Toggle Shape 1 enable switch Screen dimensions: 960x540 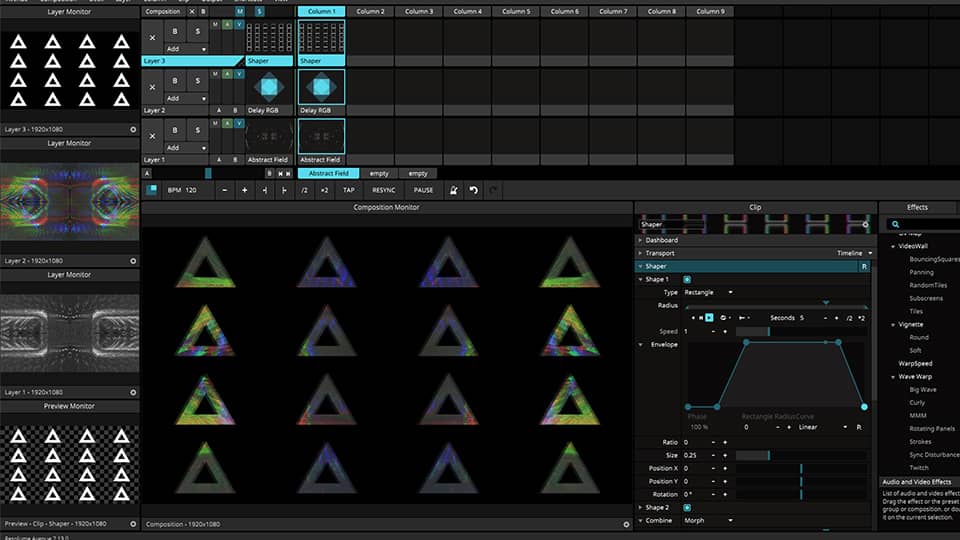pos(687,279)
